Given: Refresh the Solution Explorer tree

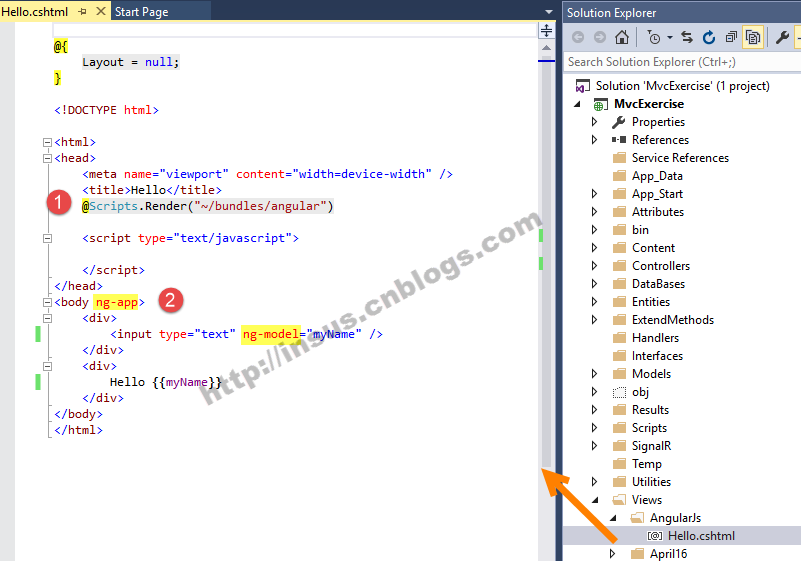Looking at the screenshot, I should tap(709, 37).
